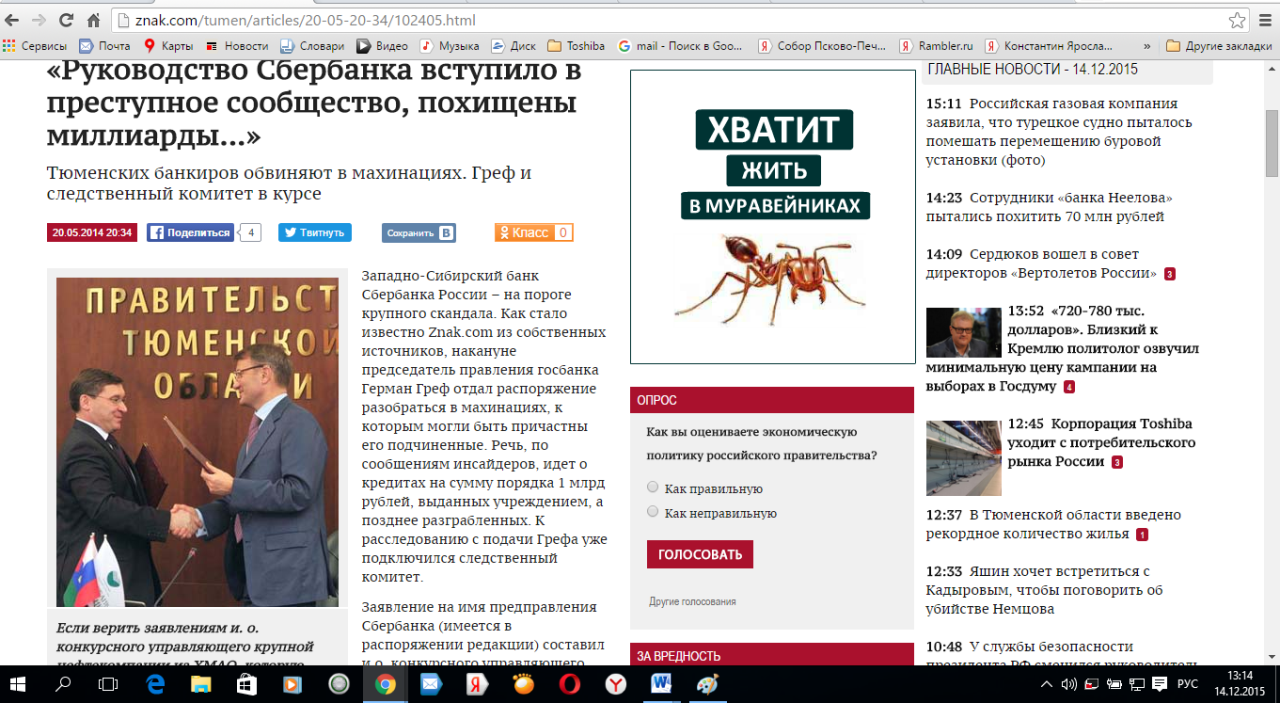The image size is (1280, 703).
Task: Open Windows taskbar search icon
Action: (63, 685)
